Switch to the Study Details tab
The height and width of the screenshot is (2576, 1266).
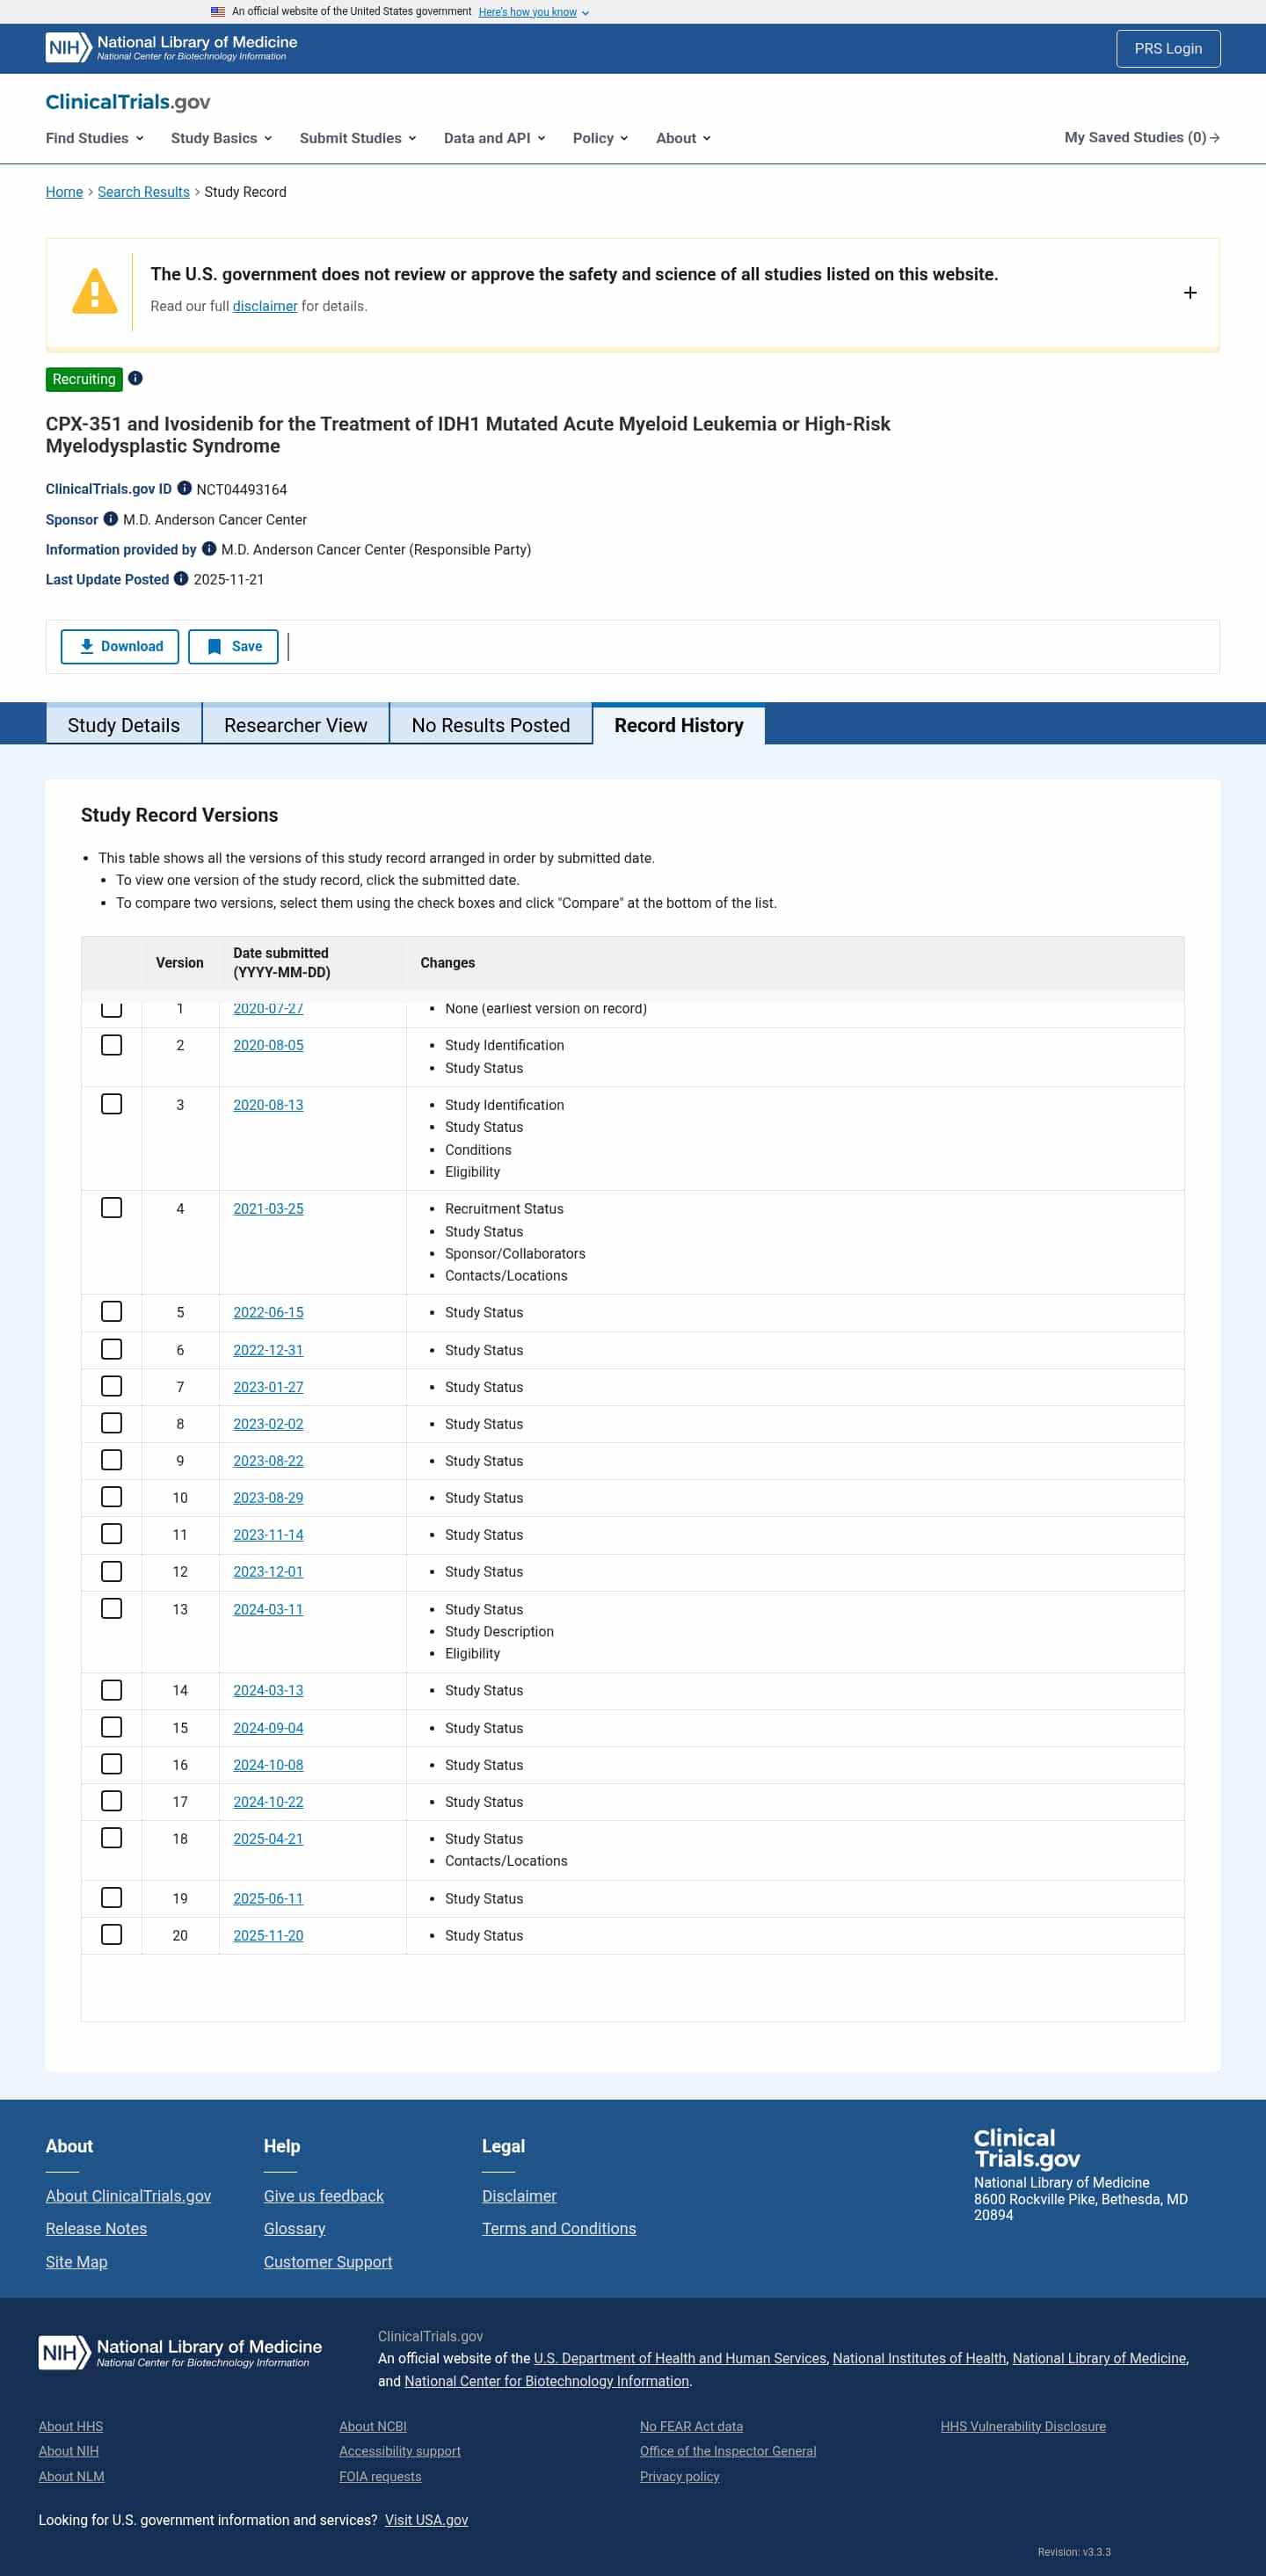tap(124, 725)
